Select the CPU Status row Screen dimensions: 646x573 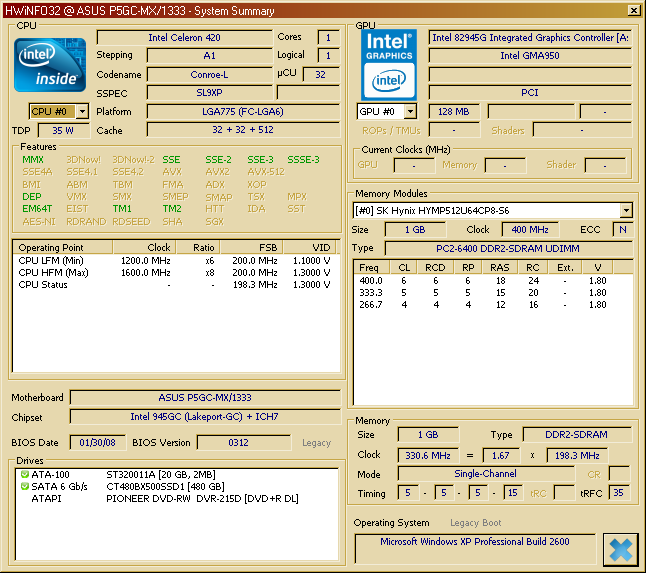(174, 285)
